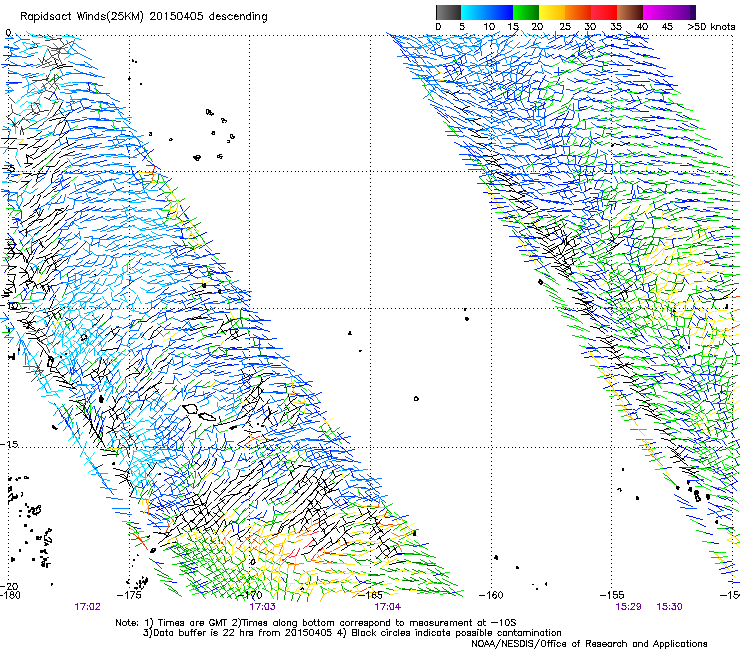The height and width of the screenshot is (650, 740).
Task: Click the green 15-20 knots legend segment
Action: [526, 12]
